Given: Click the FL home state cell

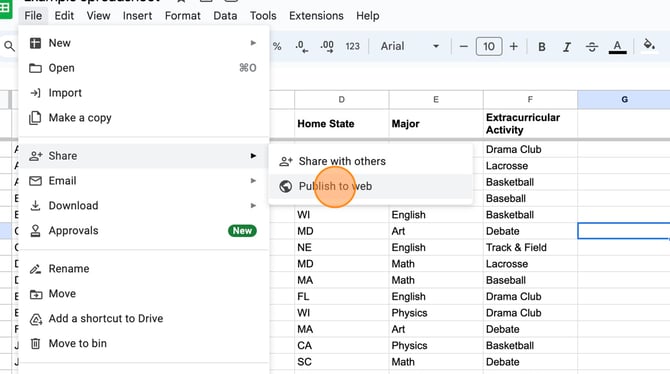Looking at the screenshot, I should pyautogui.click(x=341, y=297).
